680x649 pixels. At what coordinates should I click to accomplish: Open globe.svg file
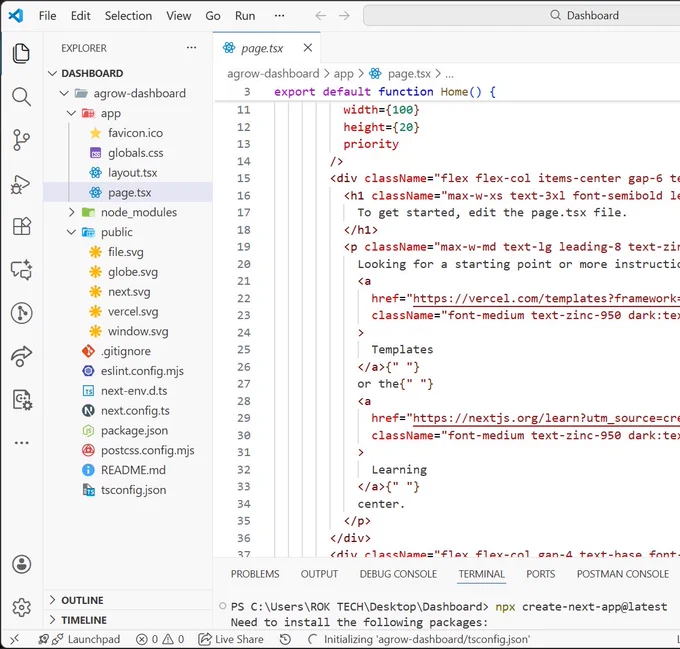point(133,272)
